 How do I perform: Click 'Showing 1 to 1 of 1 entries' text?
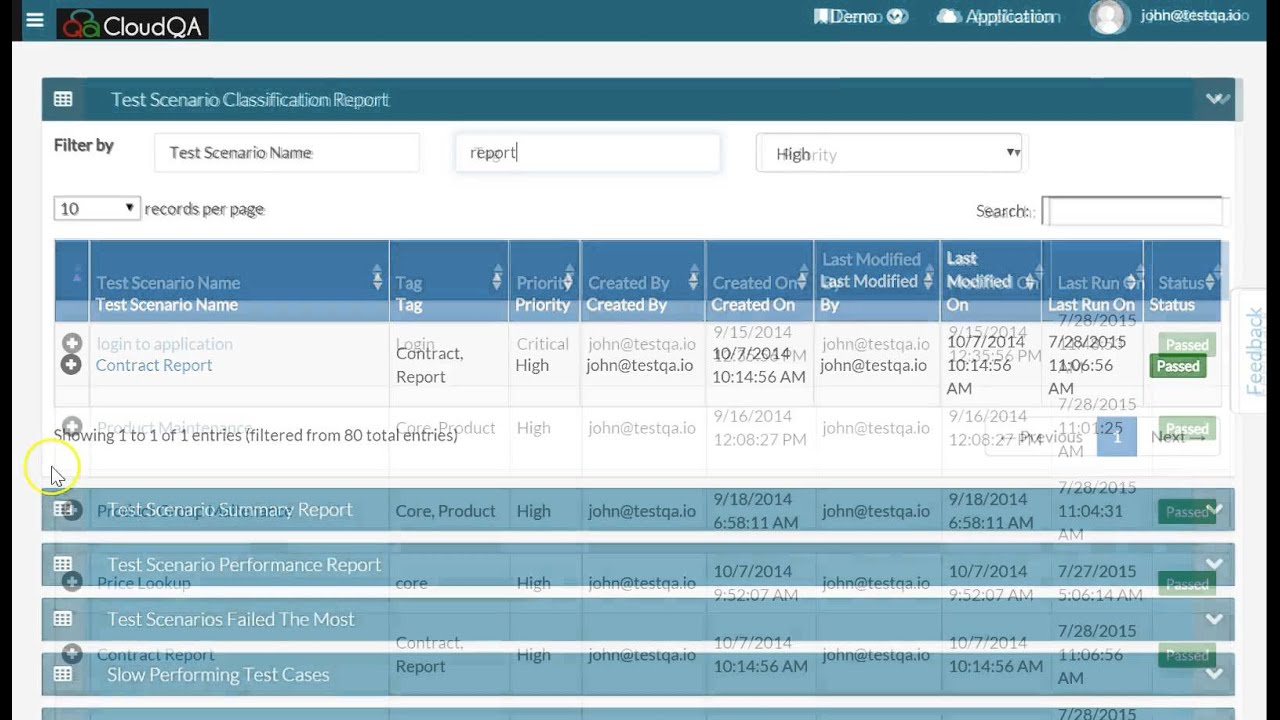point(148,435)
